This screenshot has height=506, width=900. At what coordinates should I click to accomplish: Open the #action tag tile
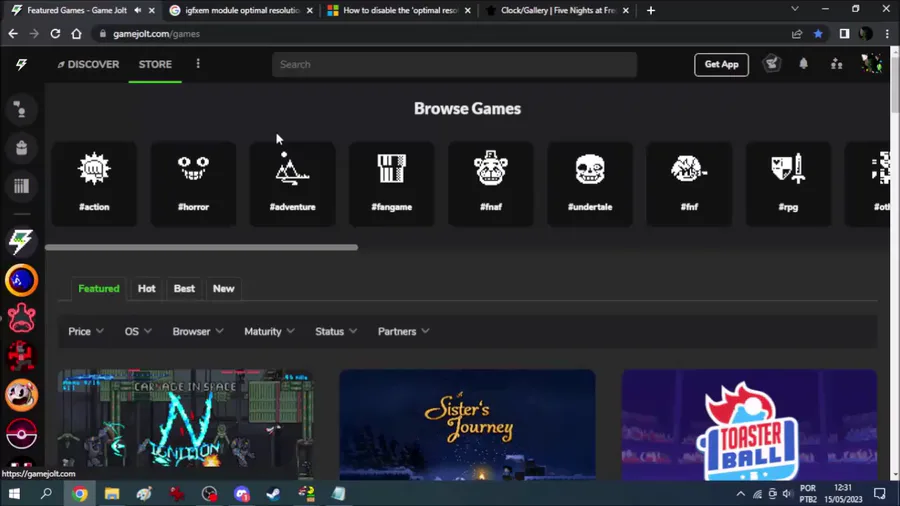point(94,184)
